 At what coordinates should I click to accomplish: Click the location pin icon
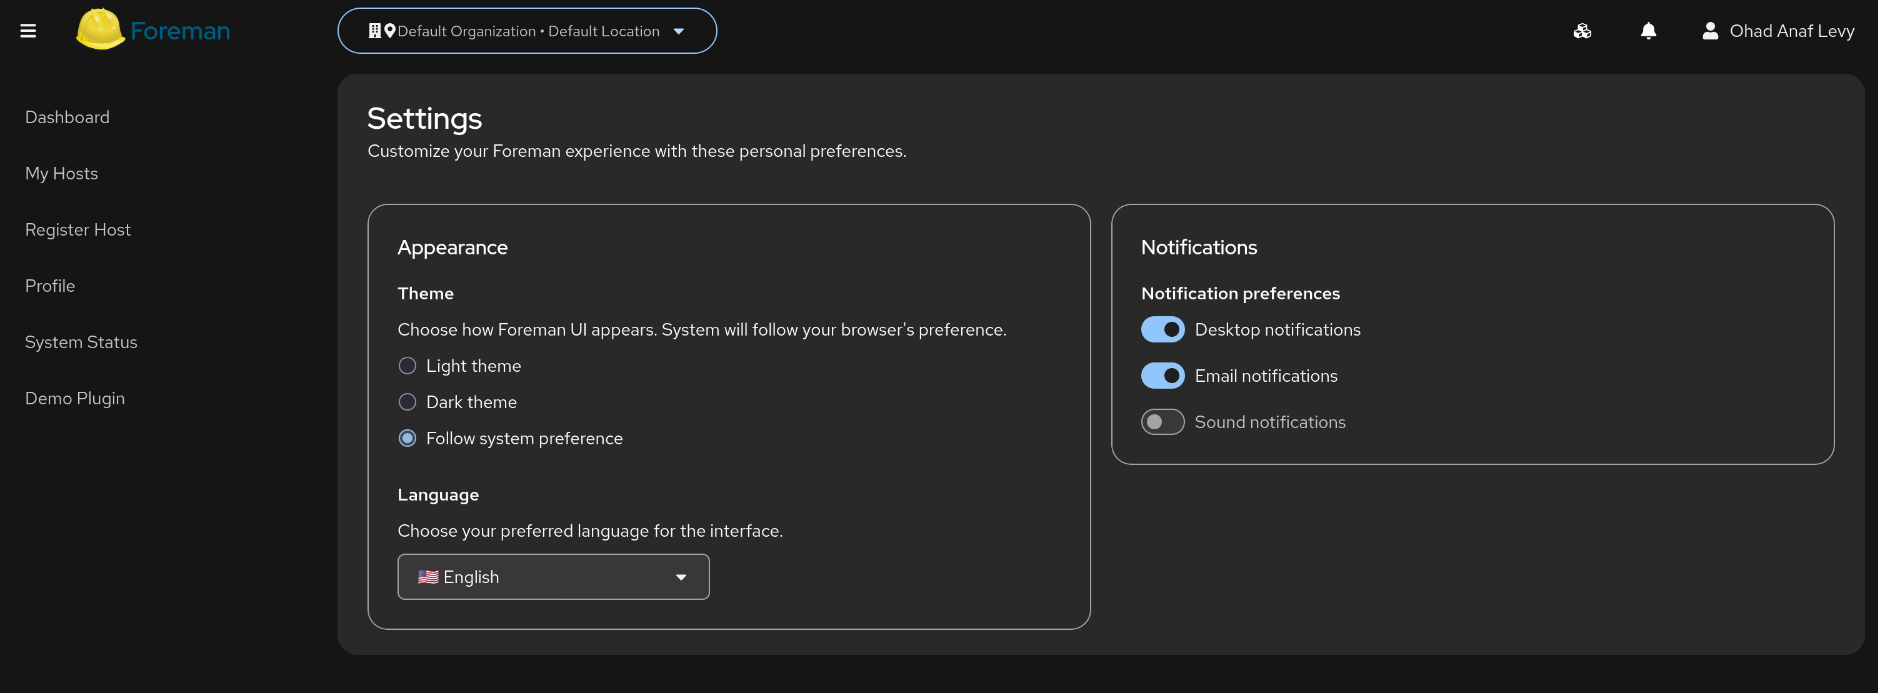(x=390, y=31)
